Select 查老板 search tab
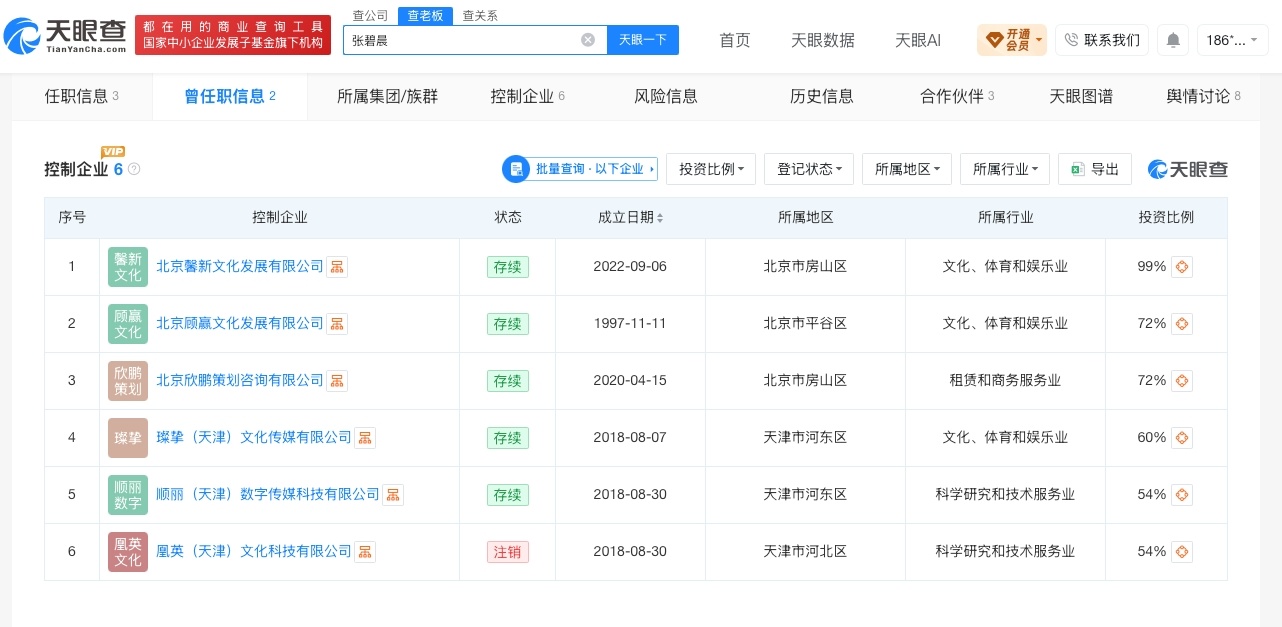 [x=425, y=15]
